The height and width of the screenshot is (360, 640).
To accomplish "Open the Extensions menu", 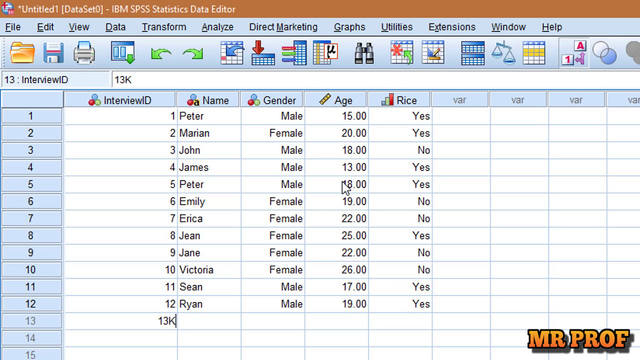I will coord(452,27).
